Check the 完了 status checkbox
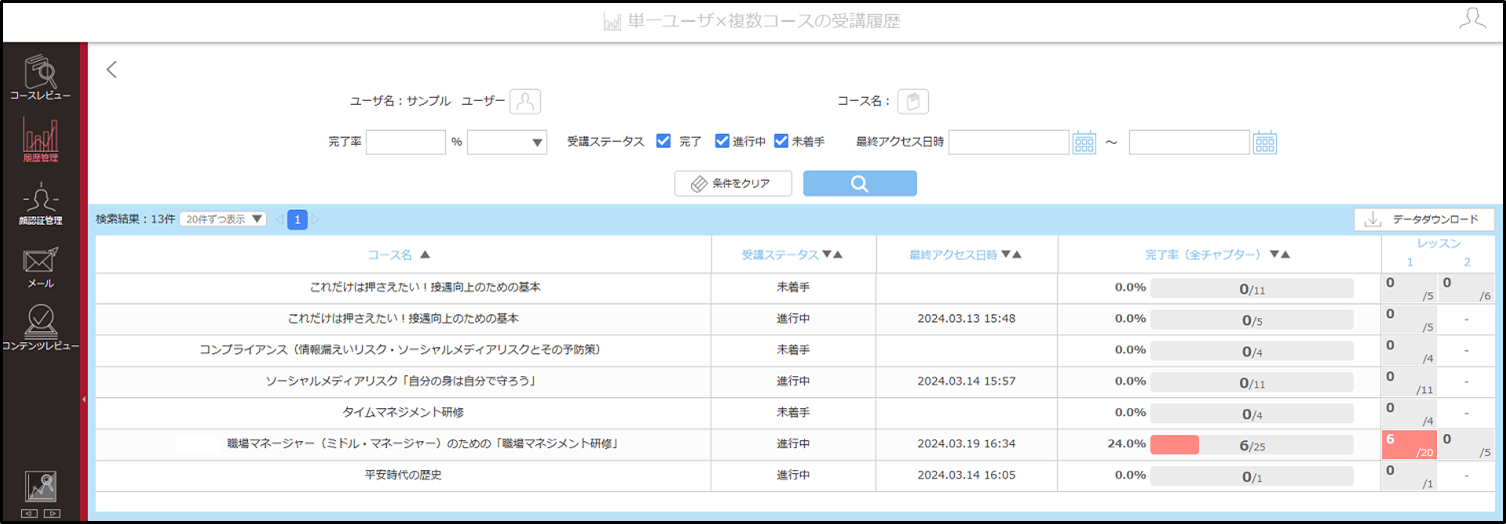Viewport: 1506px width, 524px height. coord(663,141)
